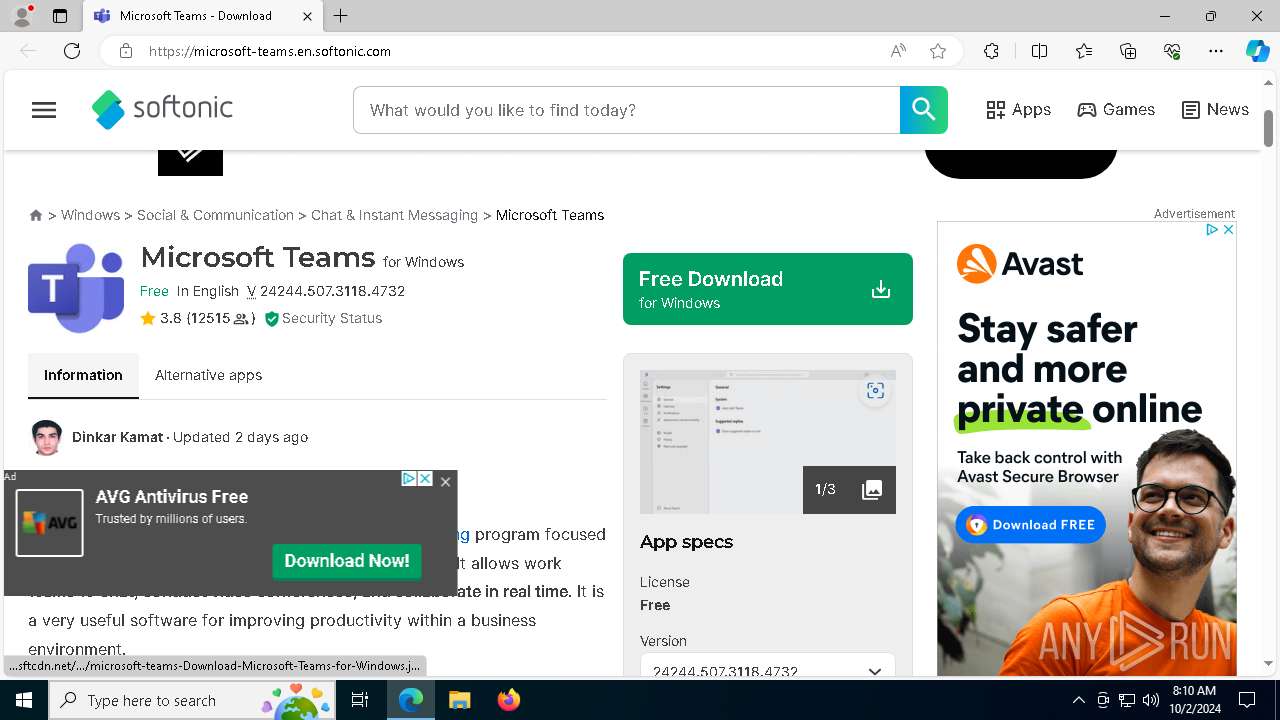Open the tab actions menu
Image resolution: width=1280 pixels, height=720 pixels.
point(60,16)
